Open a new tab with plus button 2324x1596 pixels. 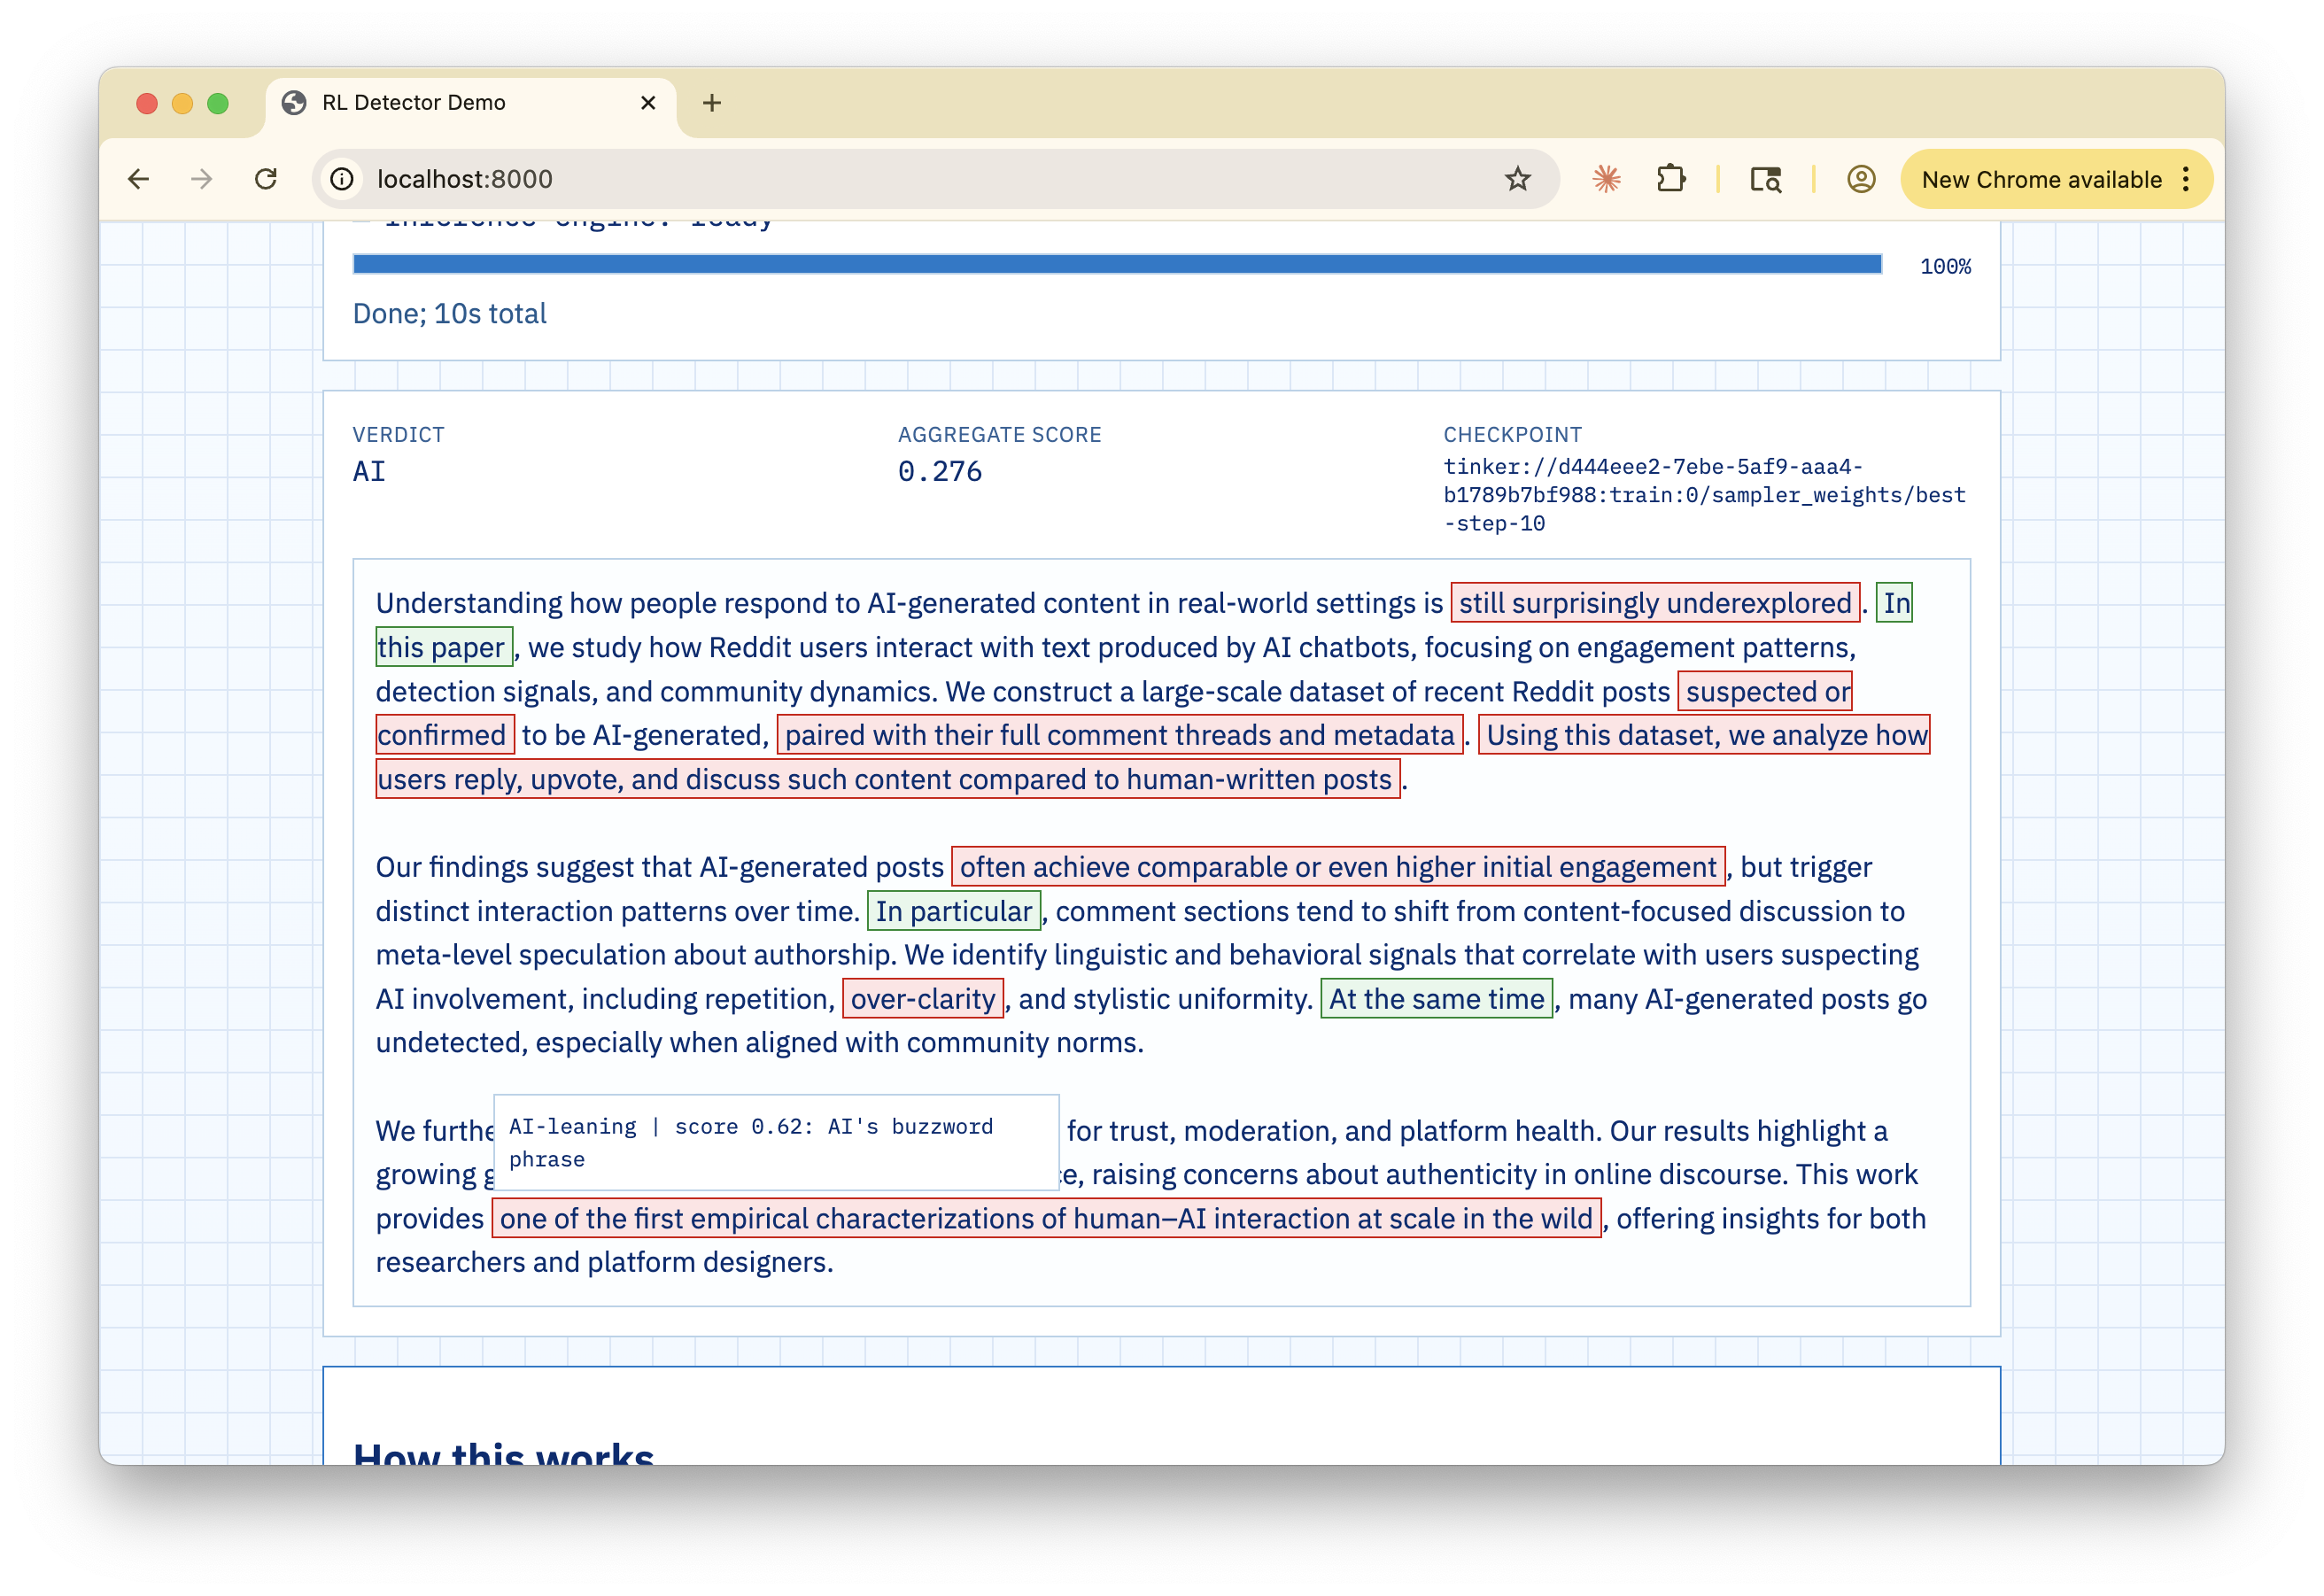(712, 103)
